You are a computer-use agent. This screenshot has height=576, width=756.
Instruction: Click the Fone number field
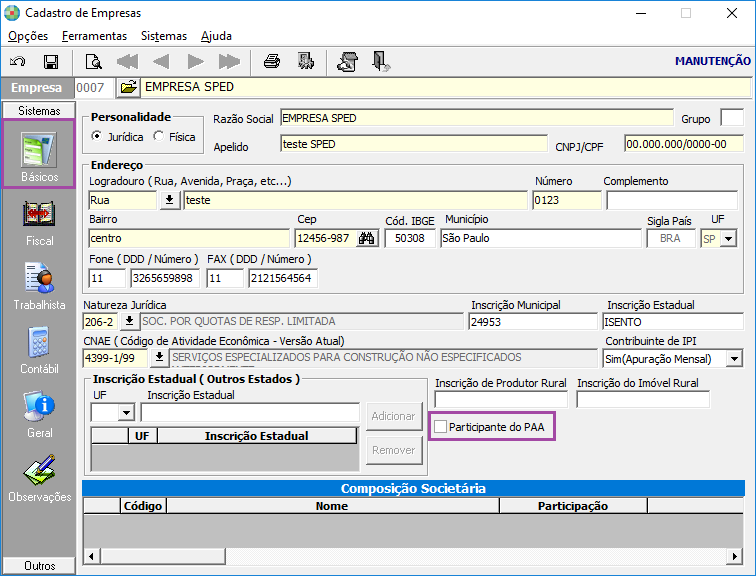[x=165, y=278]
